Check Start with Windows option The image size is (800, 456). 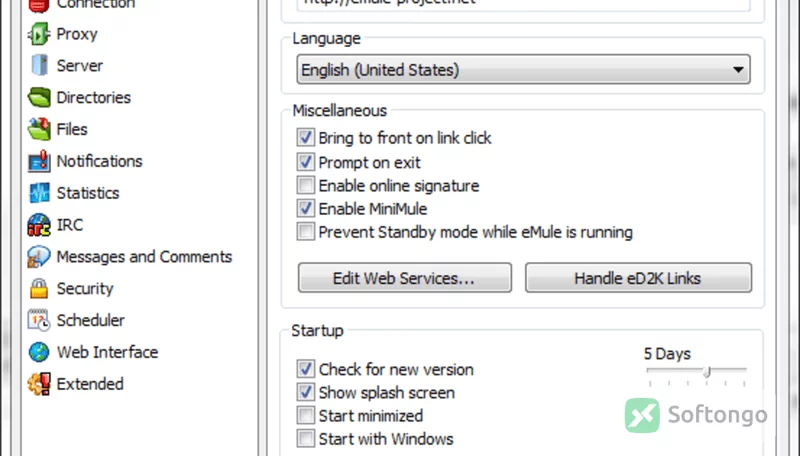click(x=306, y=438)
